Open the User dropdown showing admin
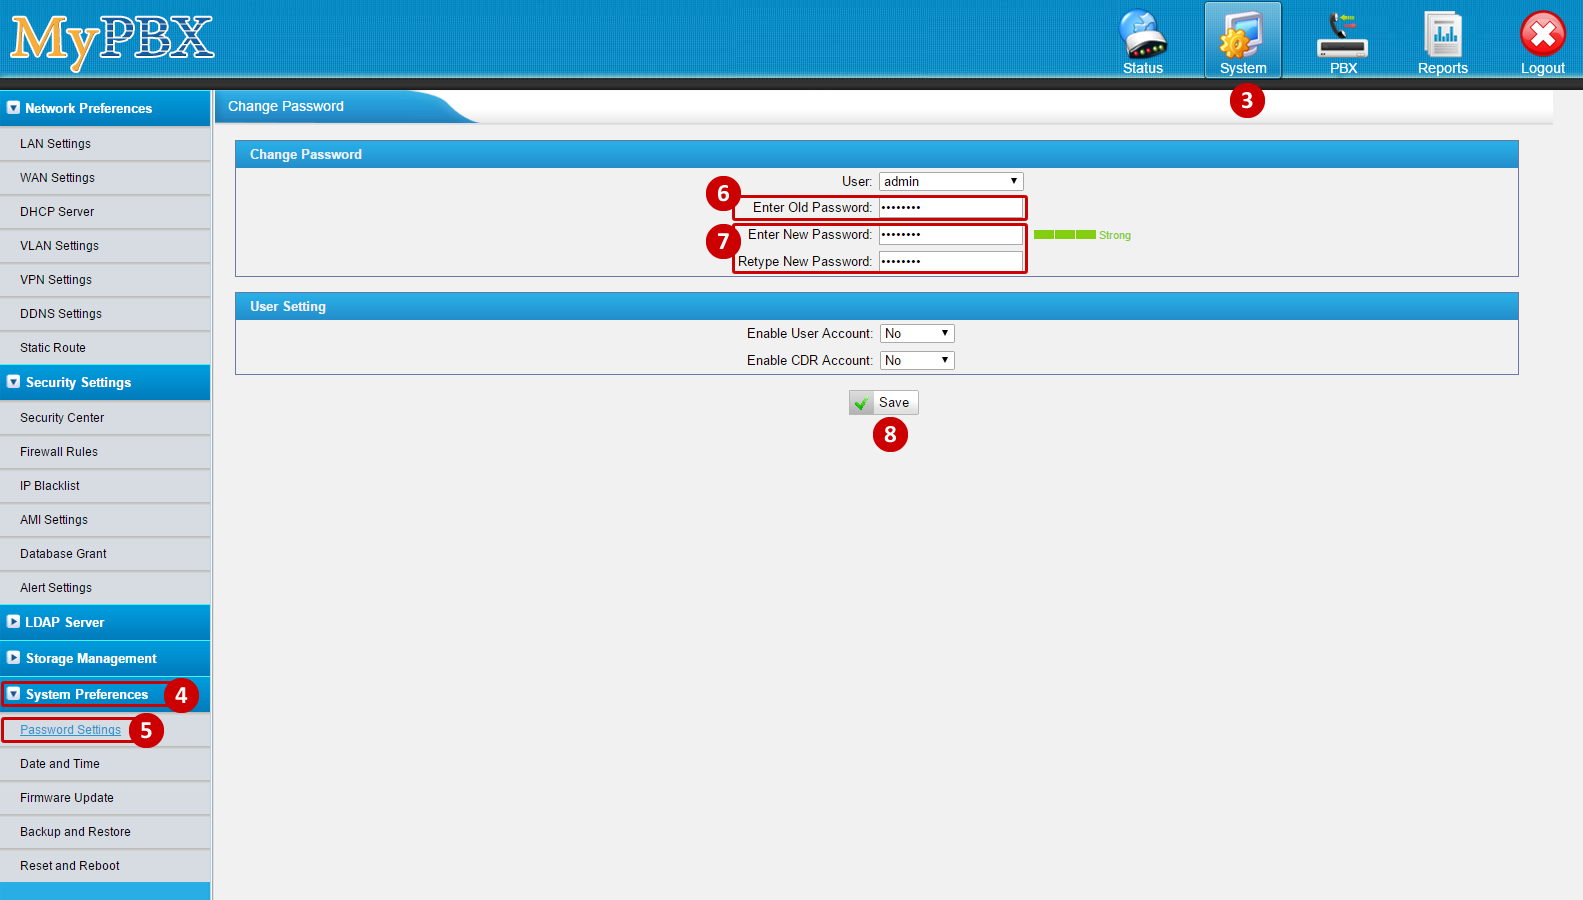 point(950,181)
